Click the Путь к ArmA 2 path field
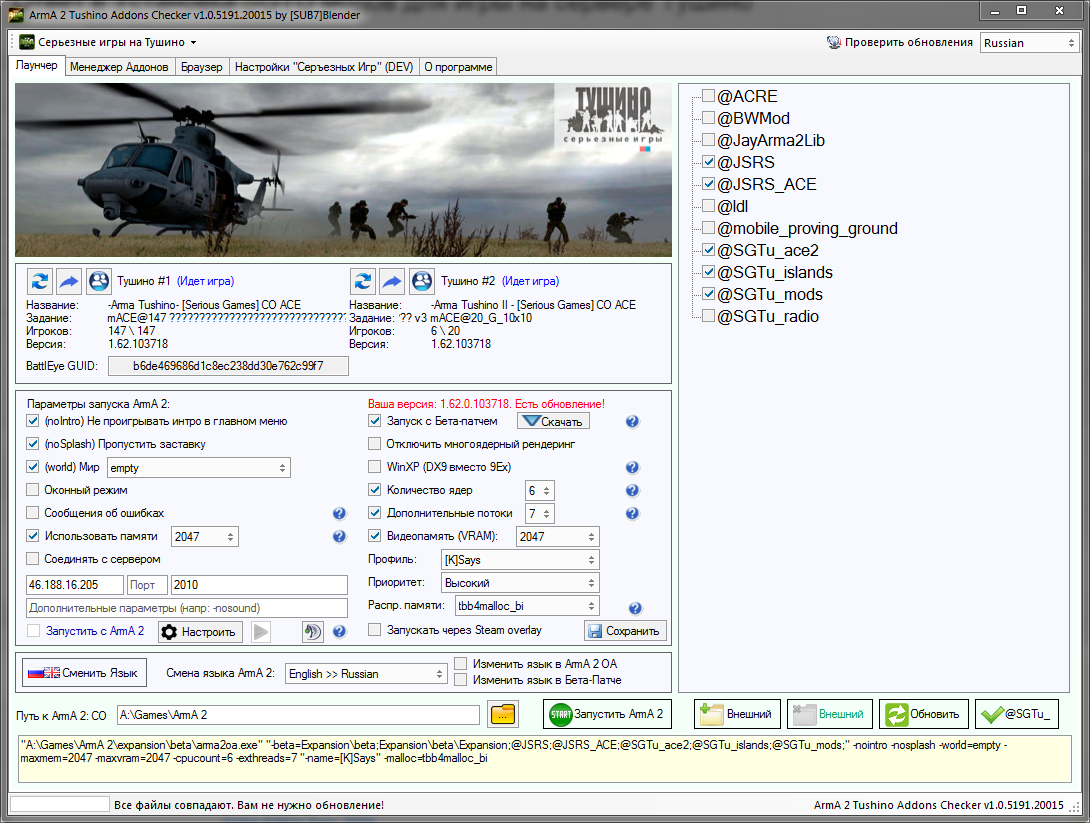Viewport: 1090px width, 823px height. pos(298,715)
